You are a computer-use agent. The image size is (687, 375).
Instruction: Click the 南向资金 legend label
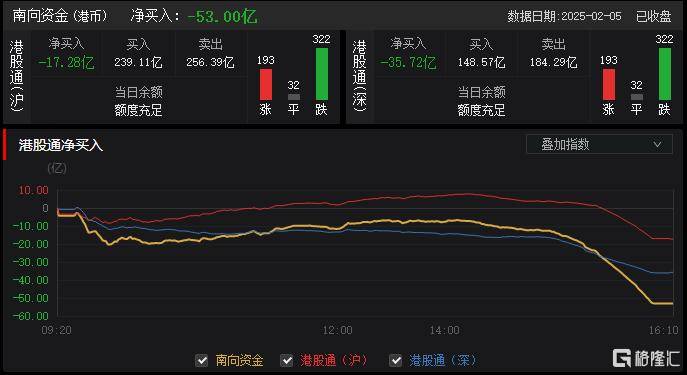(x=240, y=361)
